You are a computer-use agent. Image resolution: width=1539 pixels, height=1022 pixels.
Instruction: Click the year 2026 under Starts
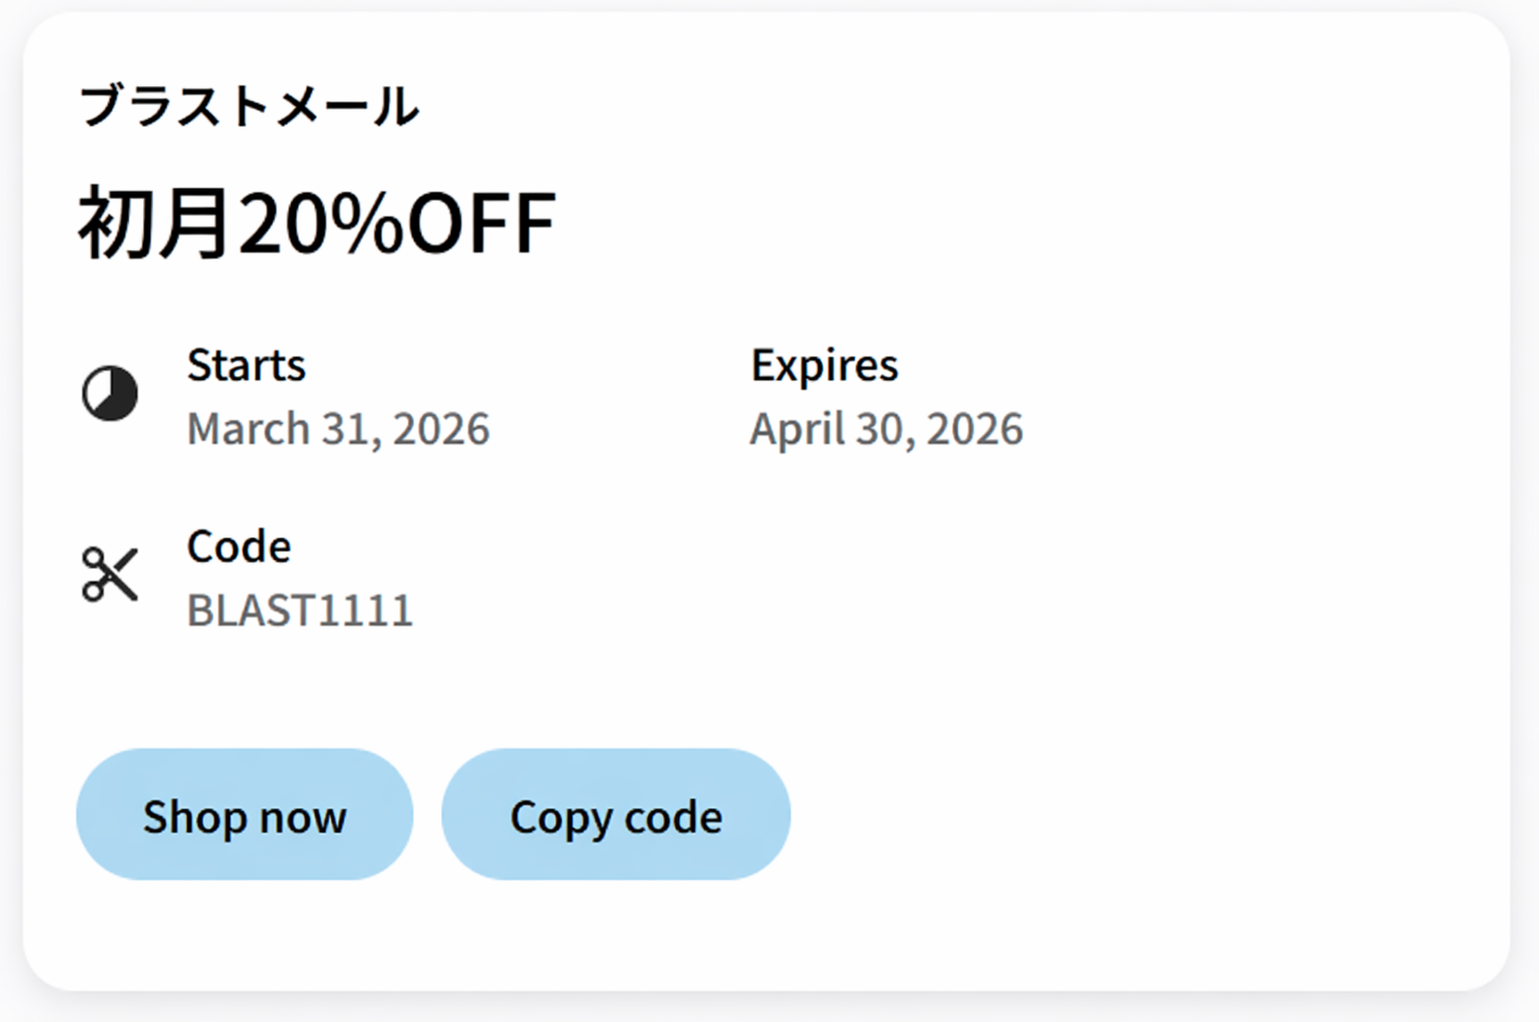pyautogui.click(x=441, y=429)
